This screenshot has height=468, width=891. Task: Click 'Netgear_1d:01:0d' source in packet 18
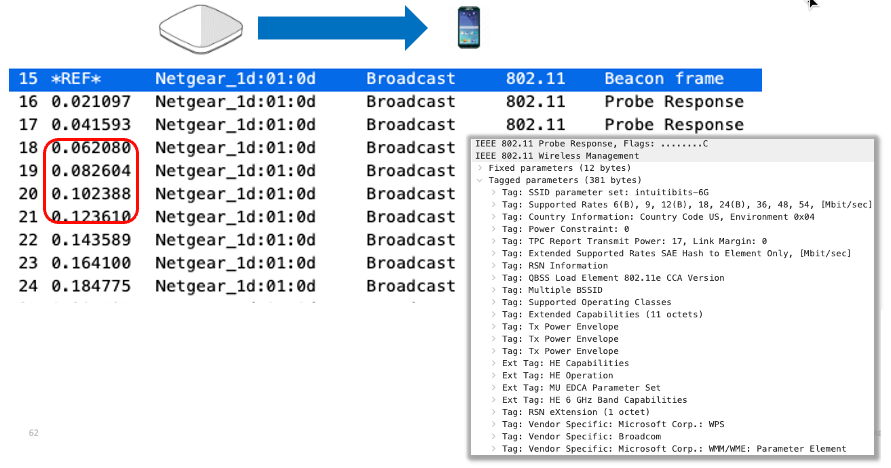pyautogui.click(x=235, y=148)
